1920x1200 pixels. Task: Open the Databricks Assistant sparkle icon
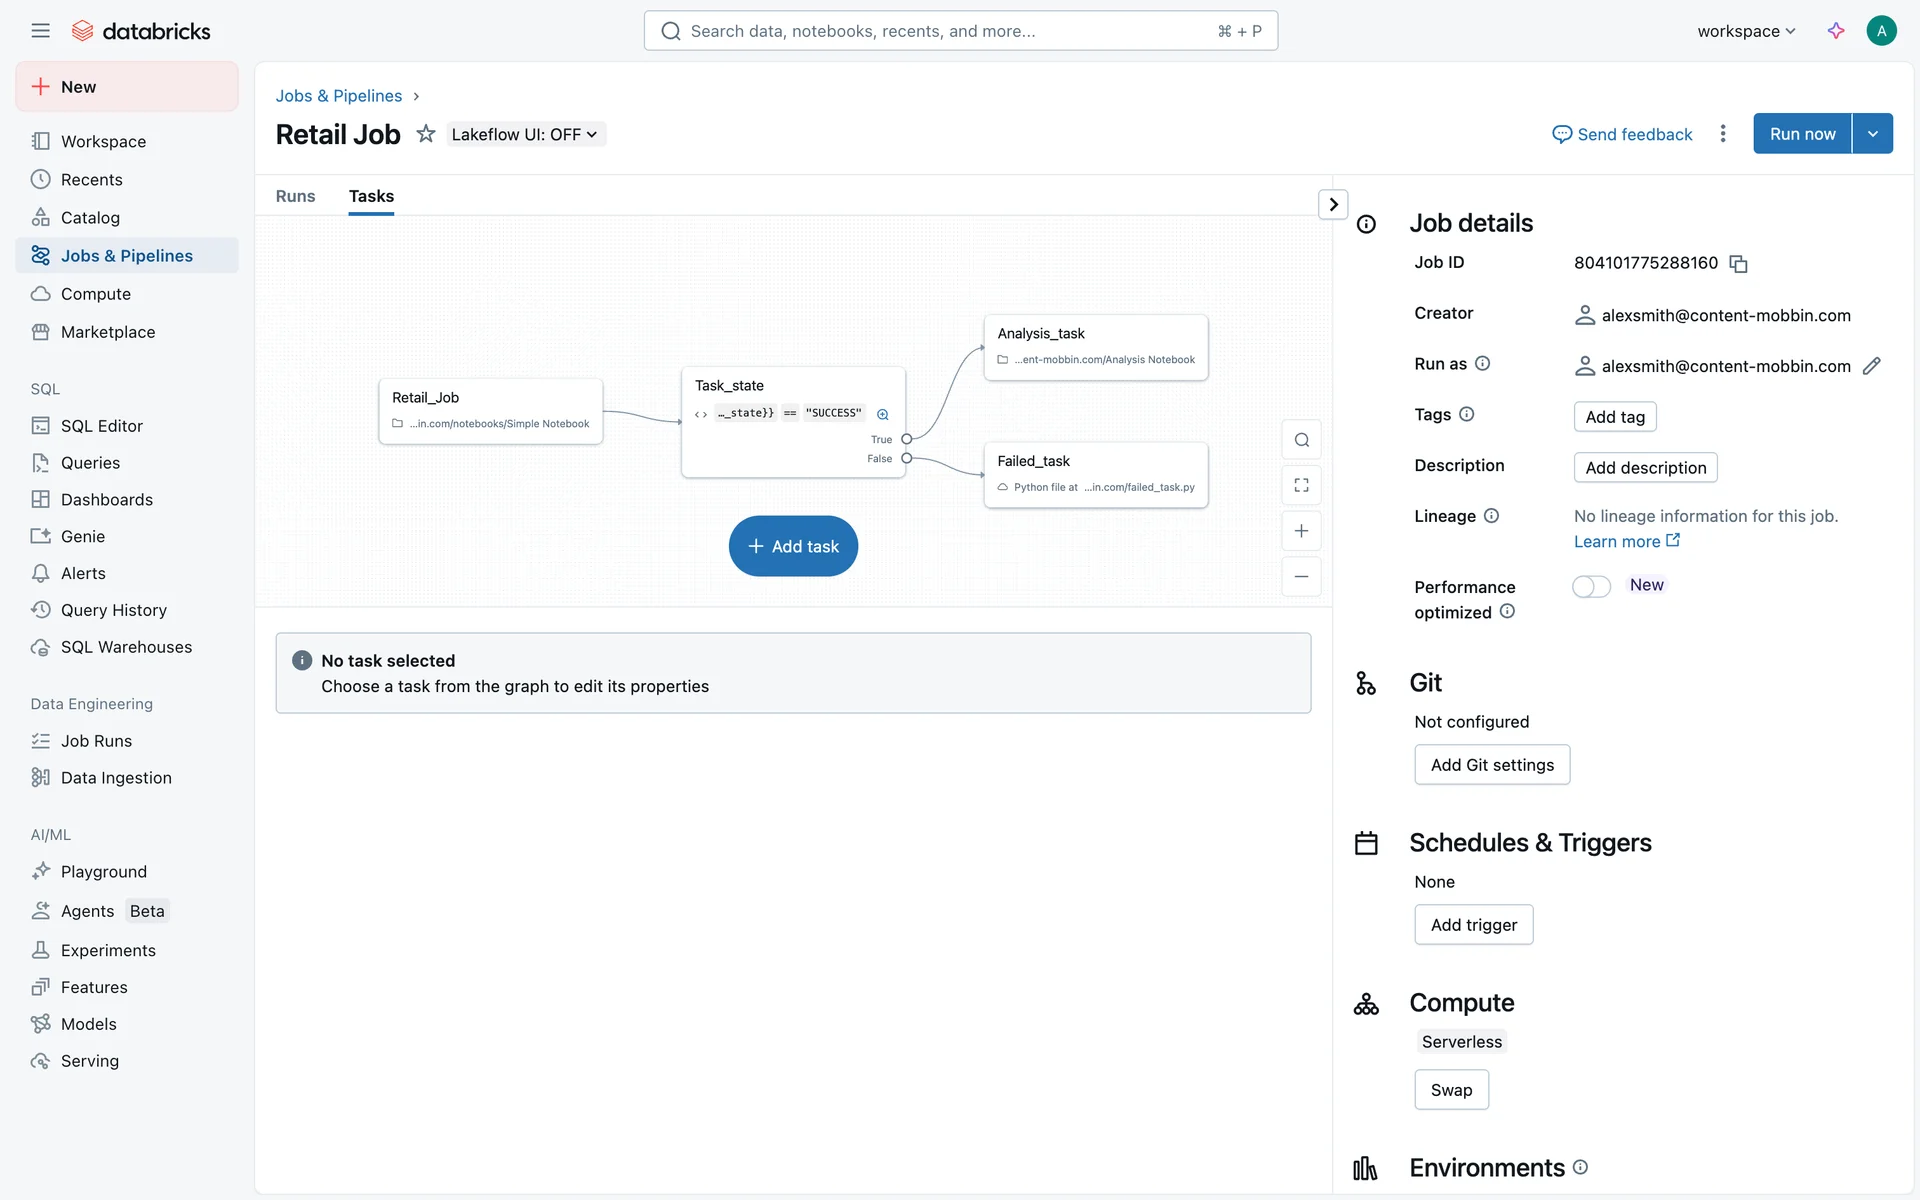coord(1836,31)
